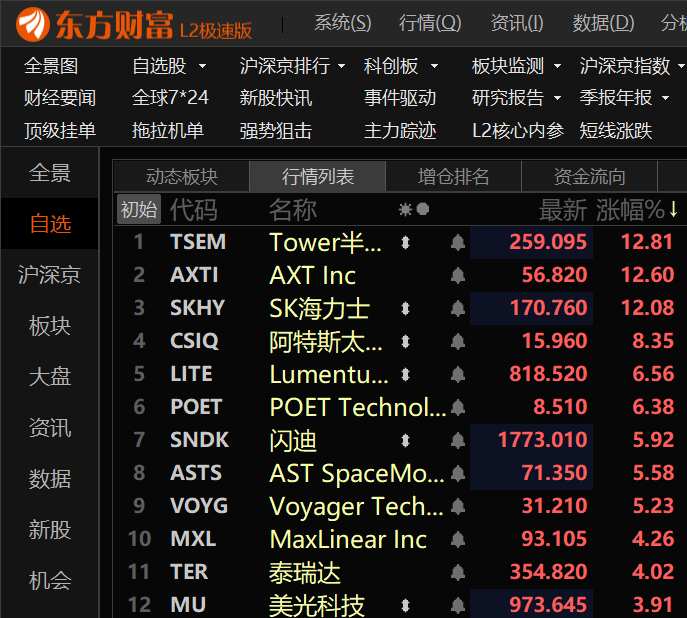Expand the 季报年报 dropdown arrow
The width and height of the screenshot is (687, 618).
coord(666,98)
